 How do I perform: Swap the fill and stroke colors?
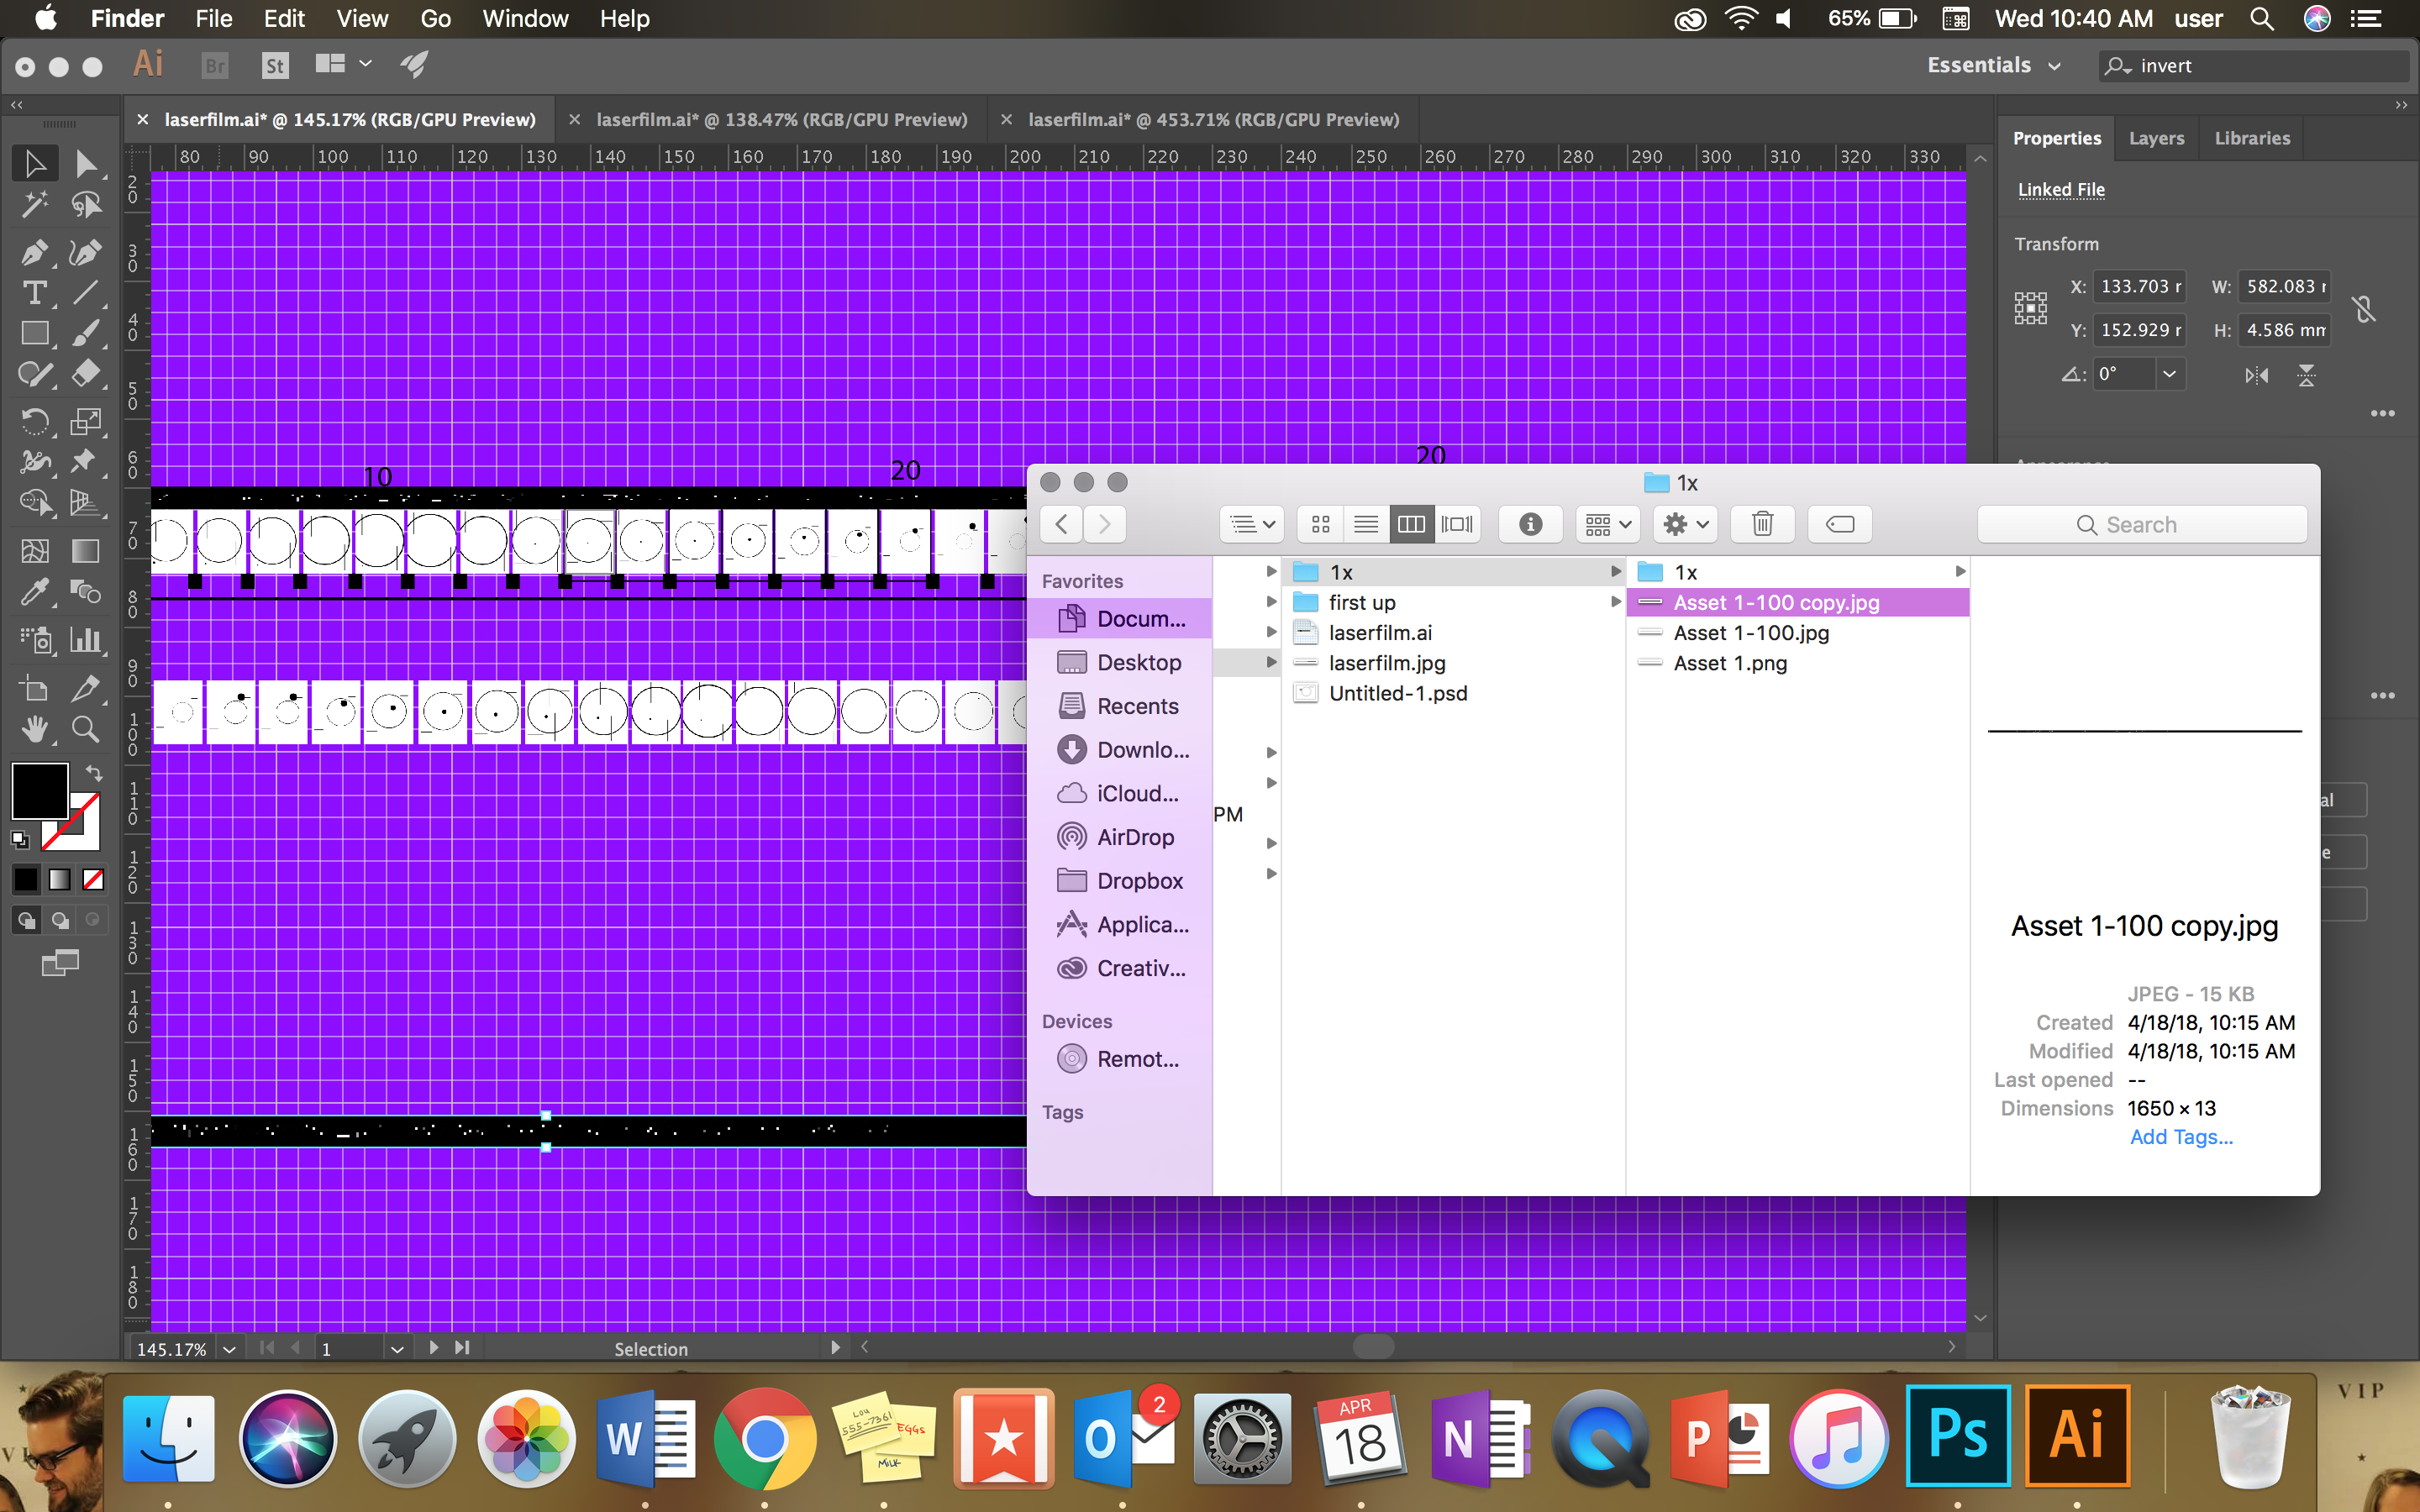point(93,773)
